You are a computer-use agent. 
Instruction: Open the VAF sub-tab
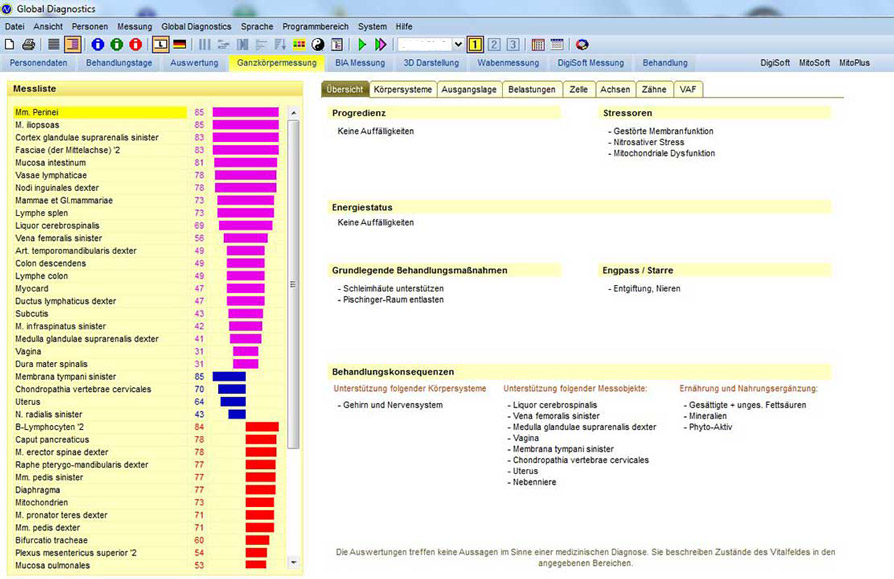click(x=688, y=89)
